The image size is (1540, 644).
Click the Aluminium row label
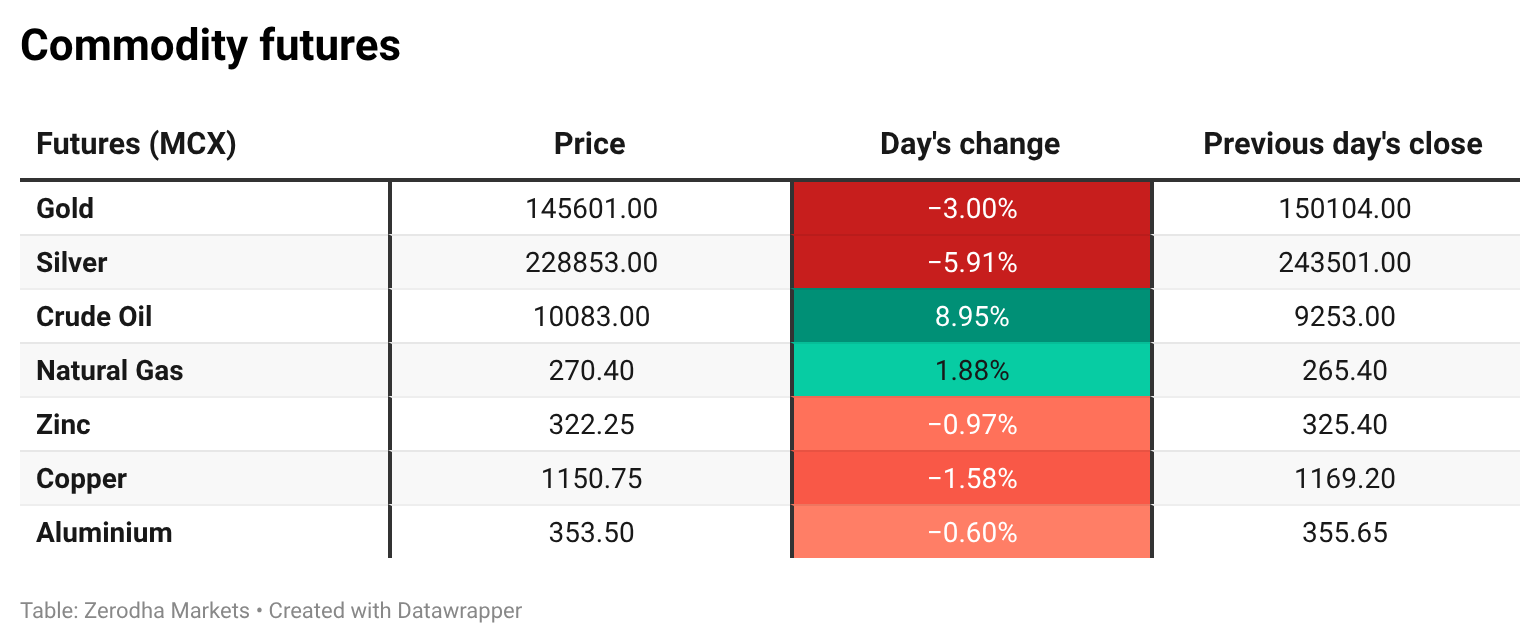pos(104,533)
